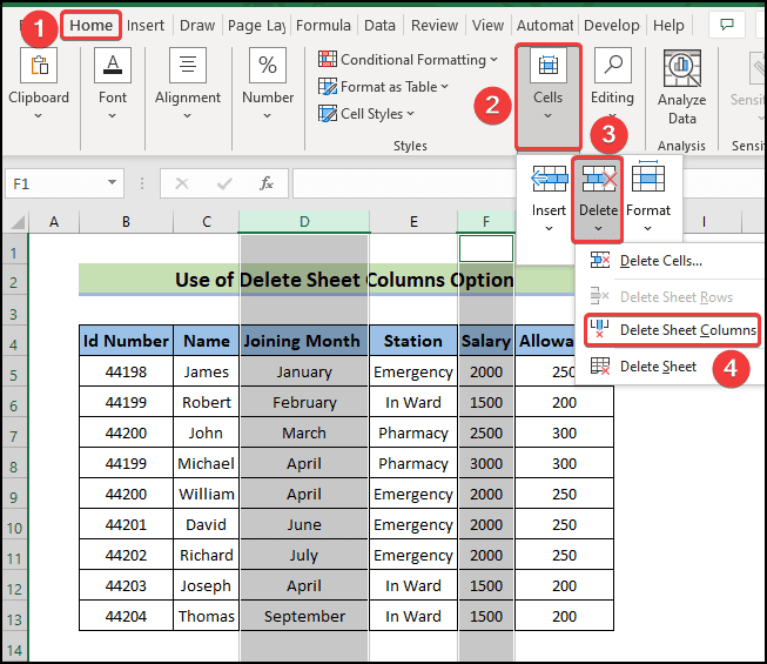Select the title Use of Delete Sheet Columns Option
Screen dimensions: 767x664
coord(344,279)
